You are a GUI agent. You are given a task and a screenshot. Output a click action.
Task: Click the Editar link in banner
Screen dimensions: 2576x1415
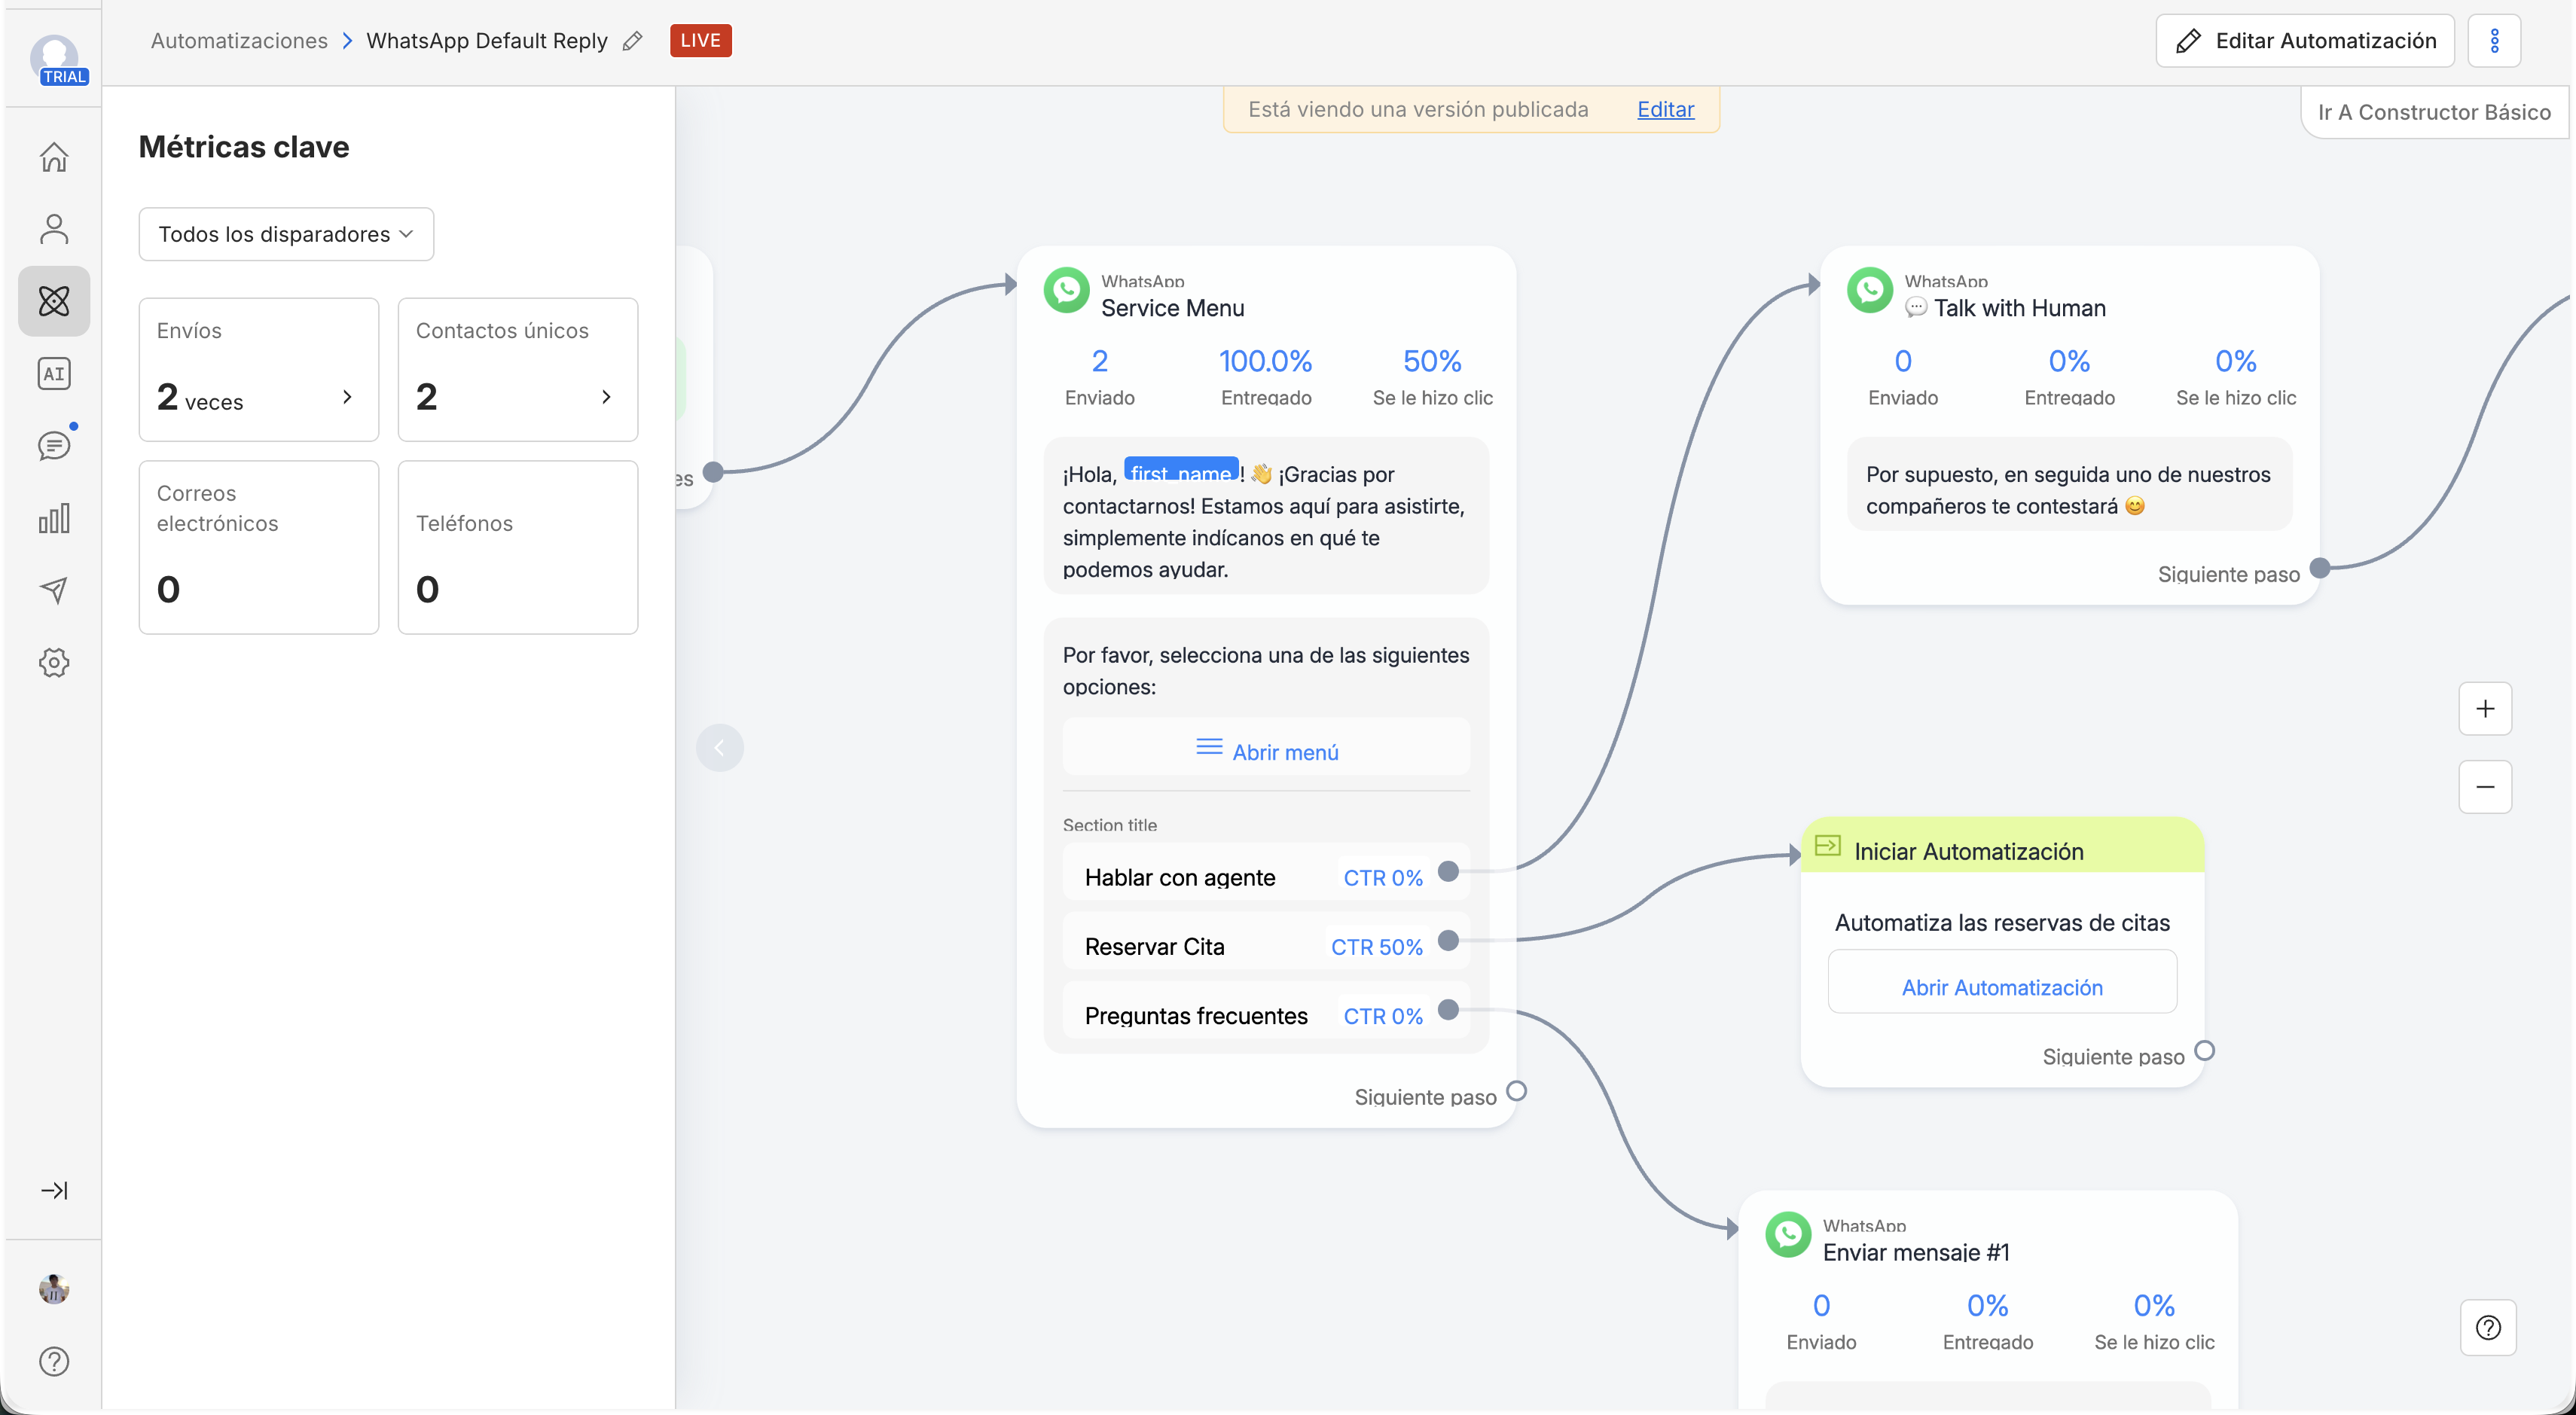(1665, 109)
